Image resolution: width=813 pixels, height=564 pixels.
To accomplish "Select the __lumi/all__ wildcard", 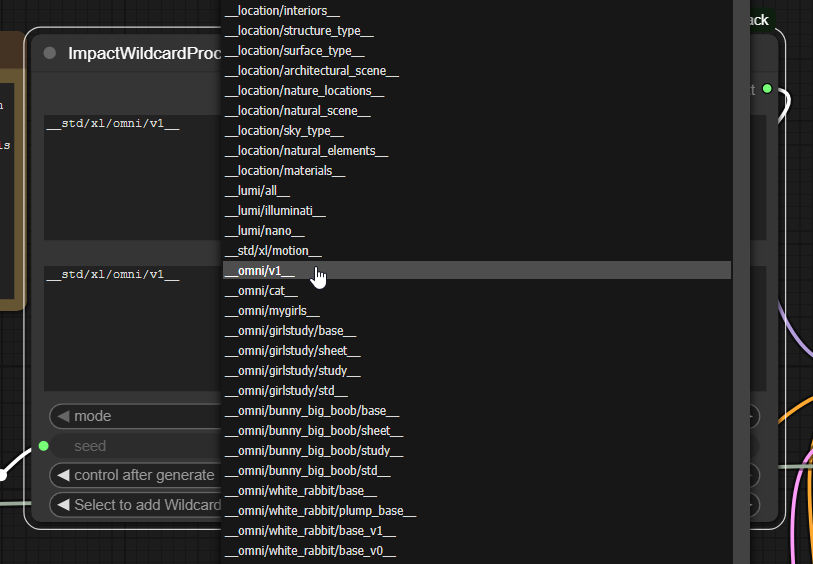I will point(477,191).
